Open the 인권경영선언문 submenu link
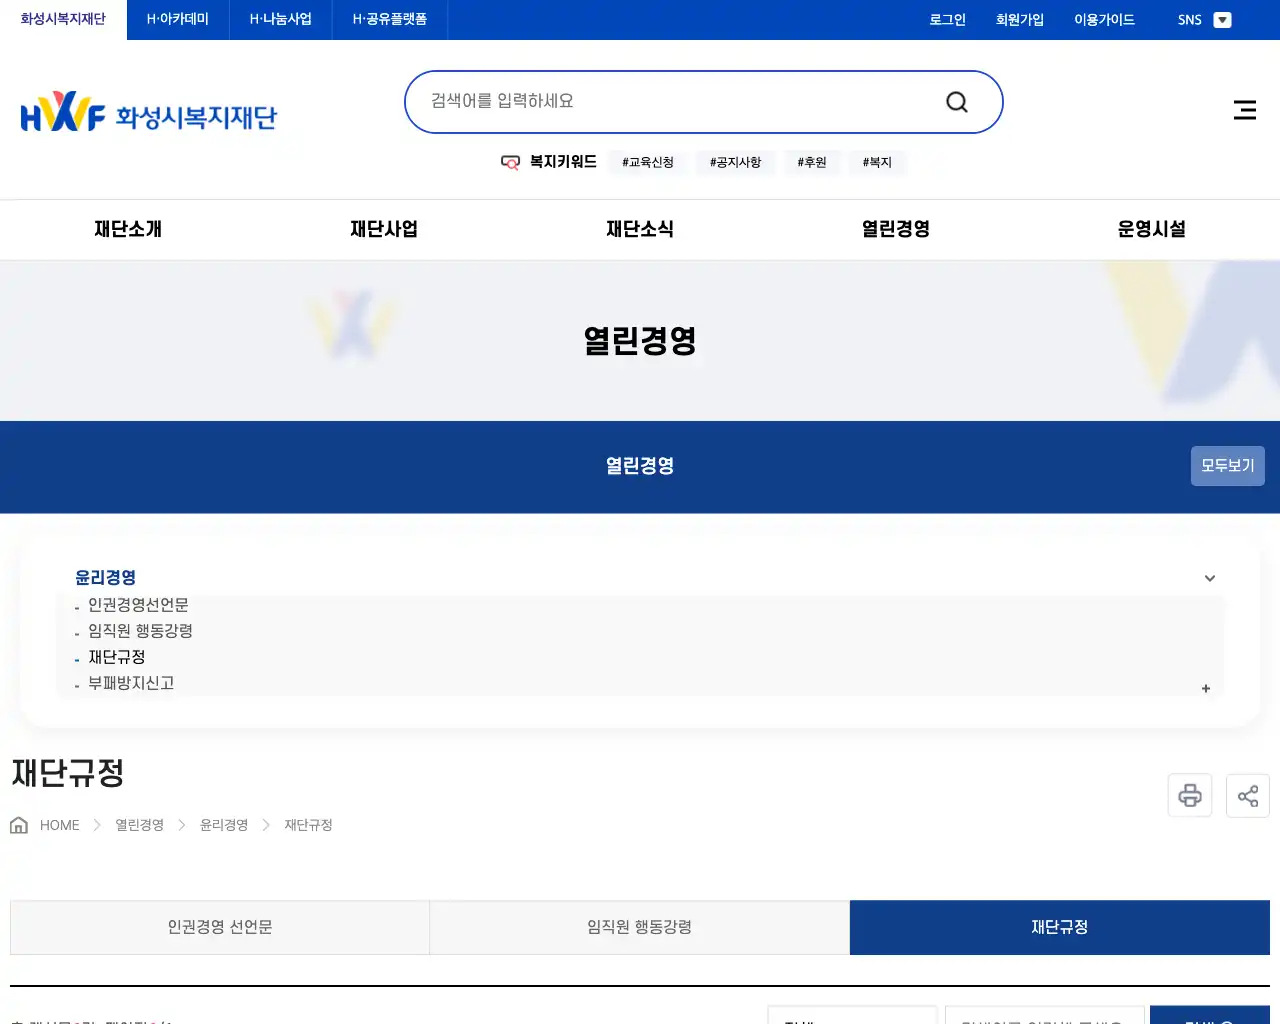Image resolution: width=1280 pixels, height=1024 pixels. coord(138,605)
